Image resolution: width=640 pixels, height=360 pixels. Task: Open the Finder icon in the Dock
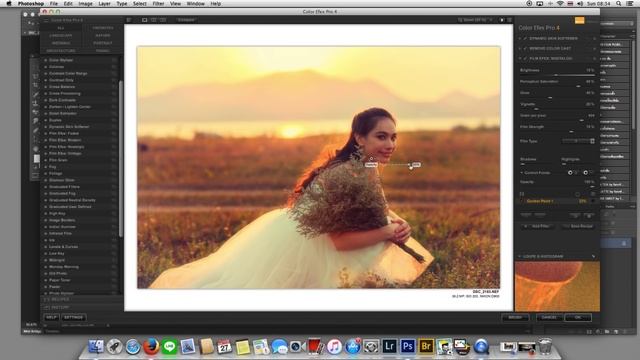coord(96,347)
